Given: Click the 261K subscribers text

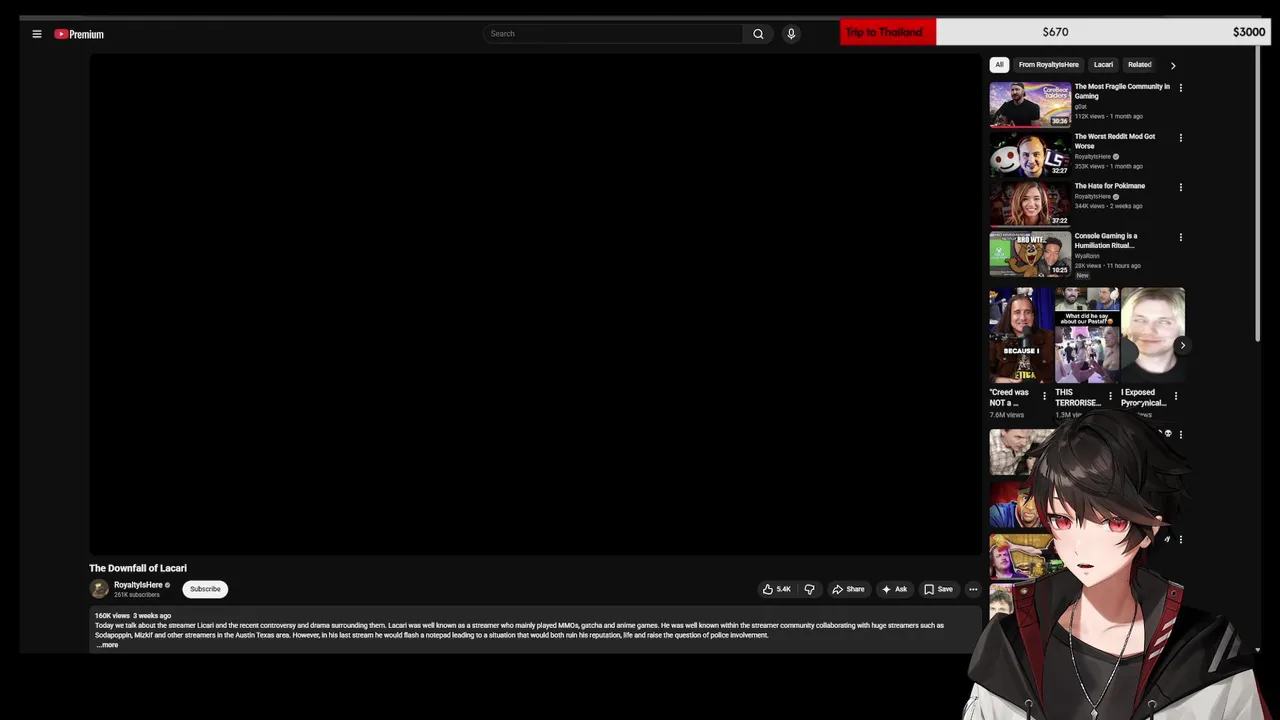Looking at the screenshot, I should tap(137, 595).
